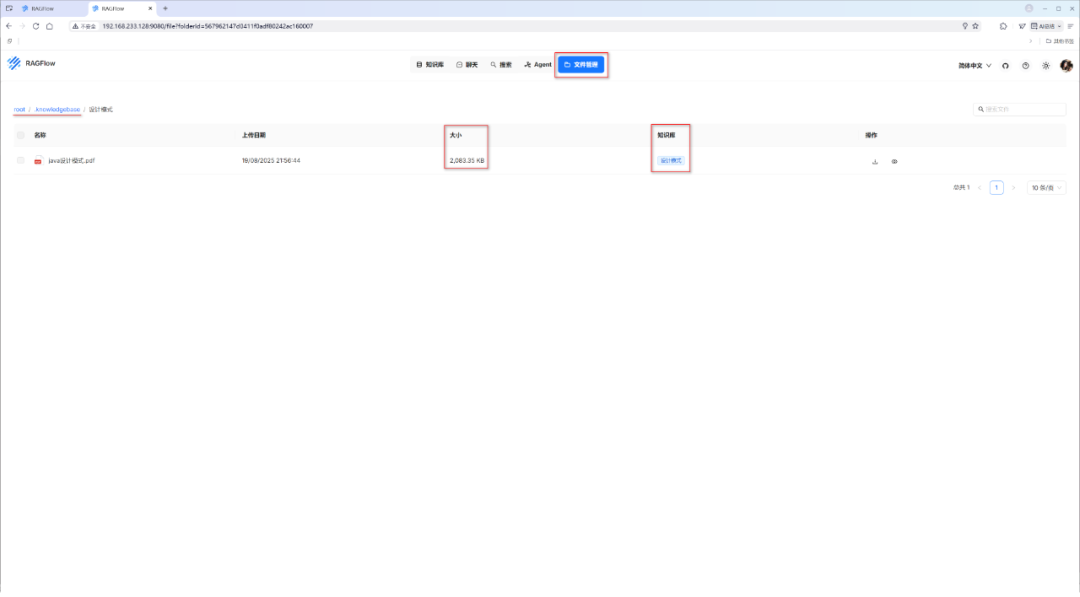1080x597 pixels.
Task: Go to pagination page 1
Action: [996, 187]
